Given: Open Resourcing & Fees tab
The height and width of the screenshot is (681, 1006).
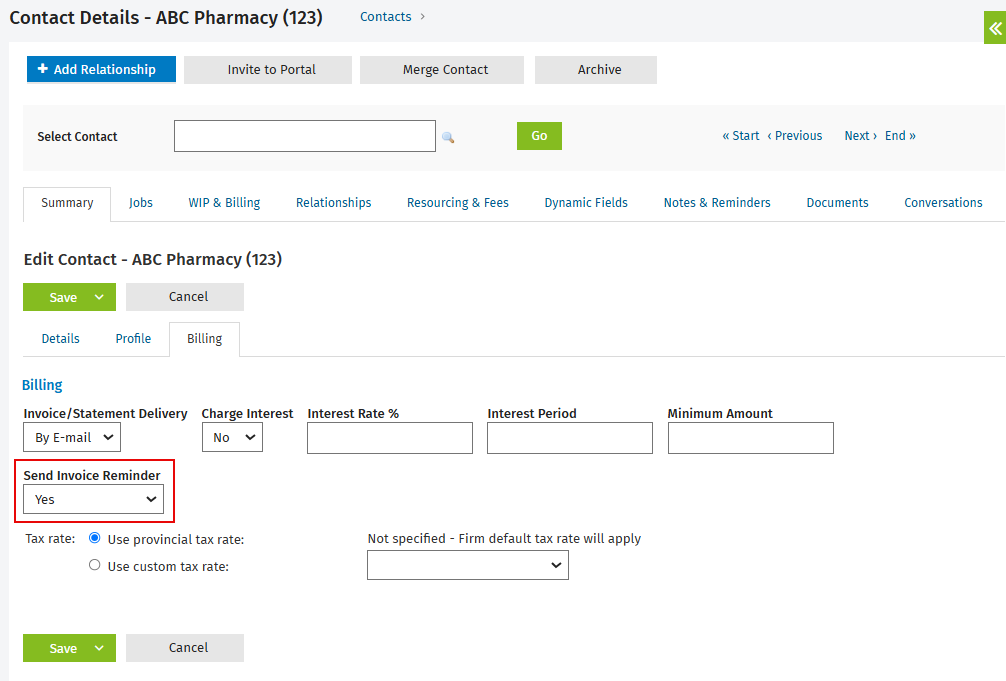Looking at the screenshot, I should point(457,203).
